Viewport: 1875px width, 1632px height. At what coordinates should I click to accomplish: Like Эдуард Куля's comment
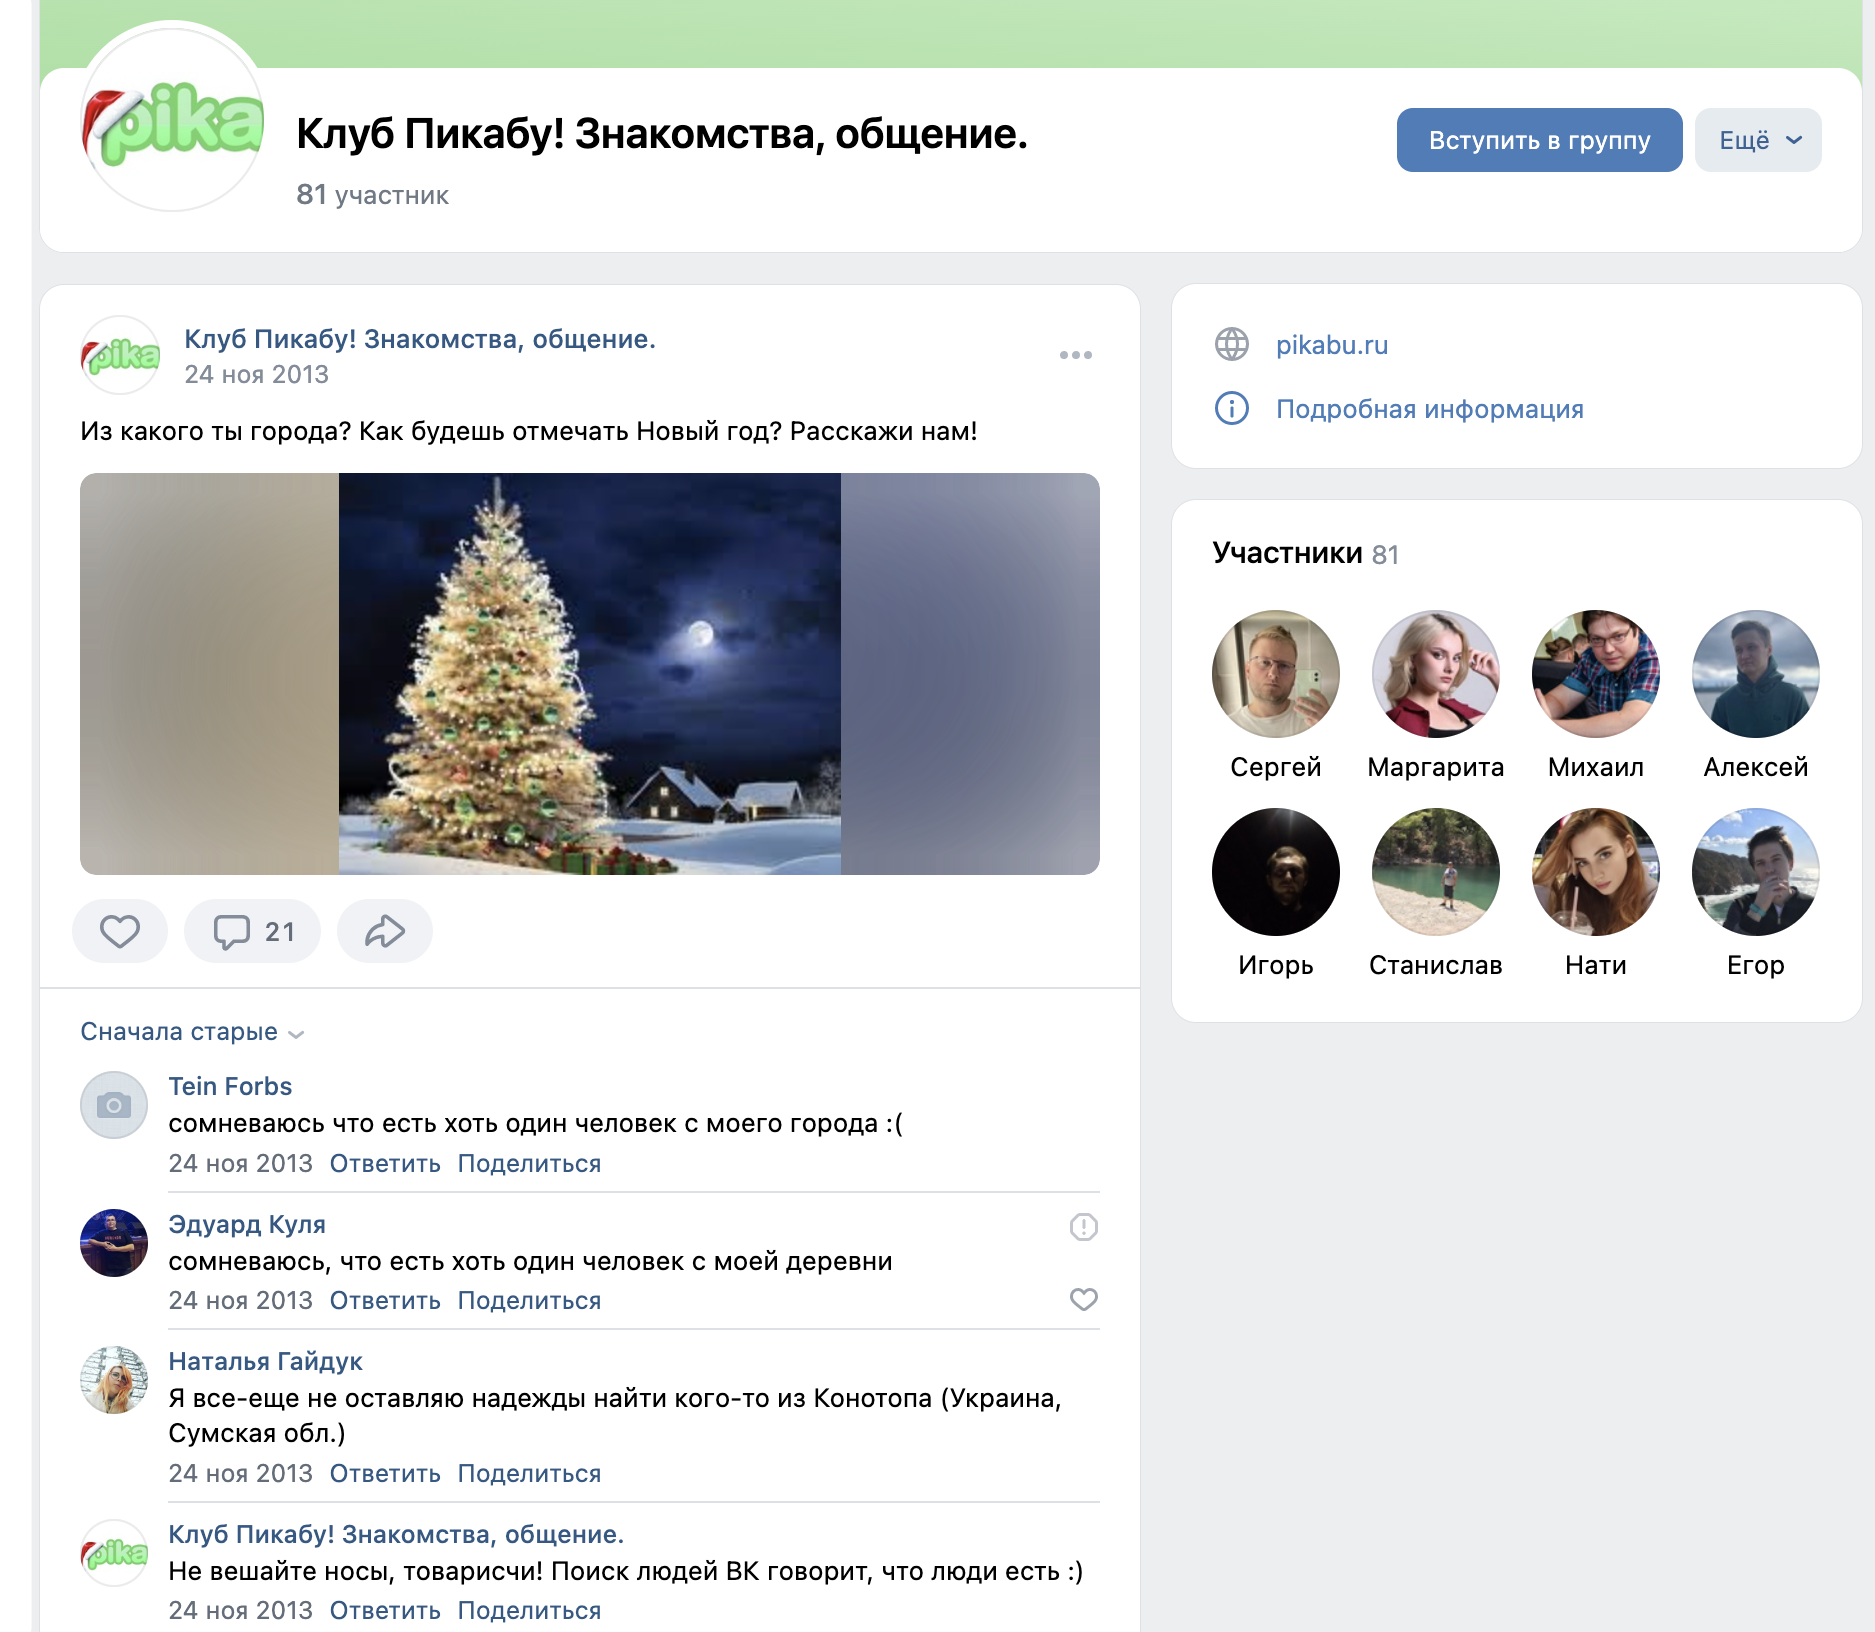point(1084,1299)
